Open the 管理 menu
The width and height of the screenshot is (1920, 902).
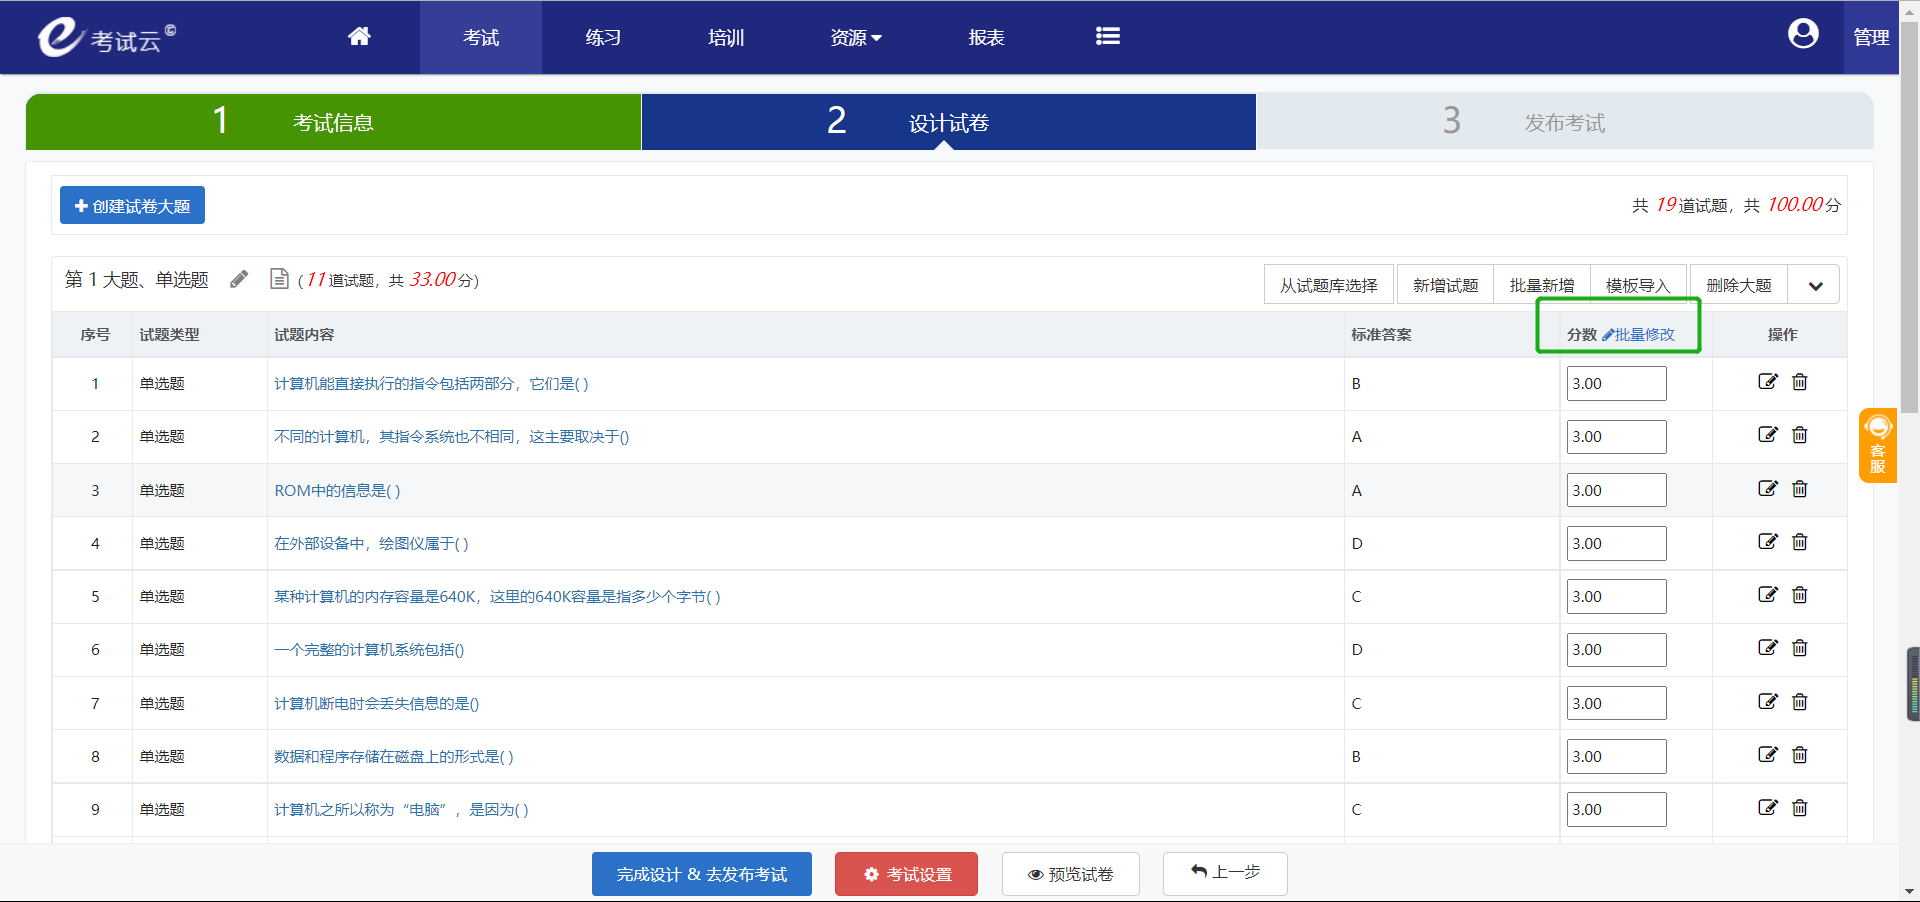pyautogui.click(x=1871, y=37)
